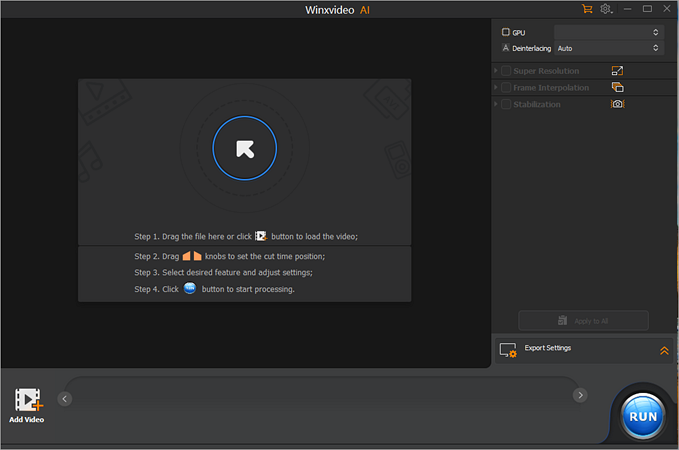This screenshot has height=450, width=679.
Task: Enable the Super Resolution checkbox
Action: pos(506,71)
